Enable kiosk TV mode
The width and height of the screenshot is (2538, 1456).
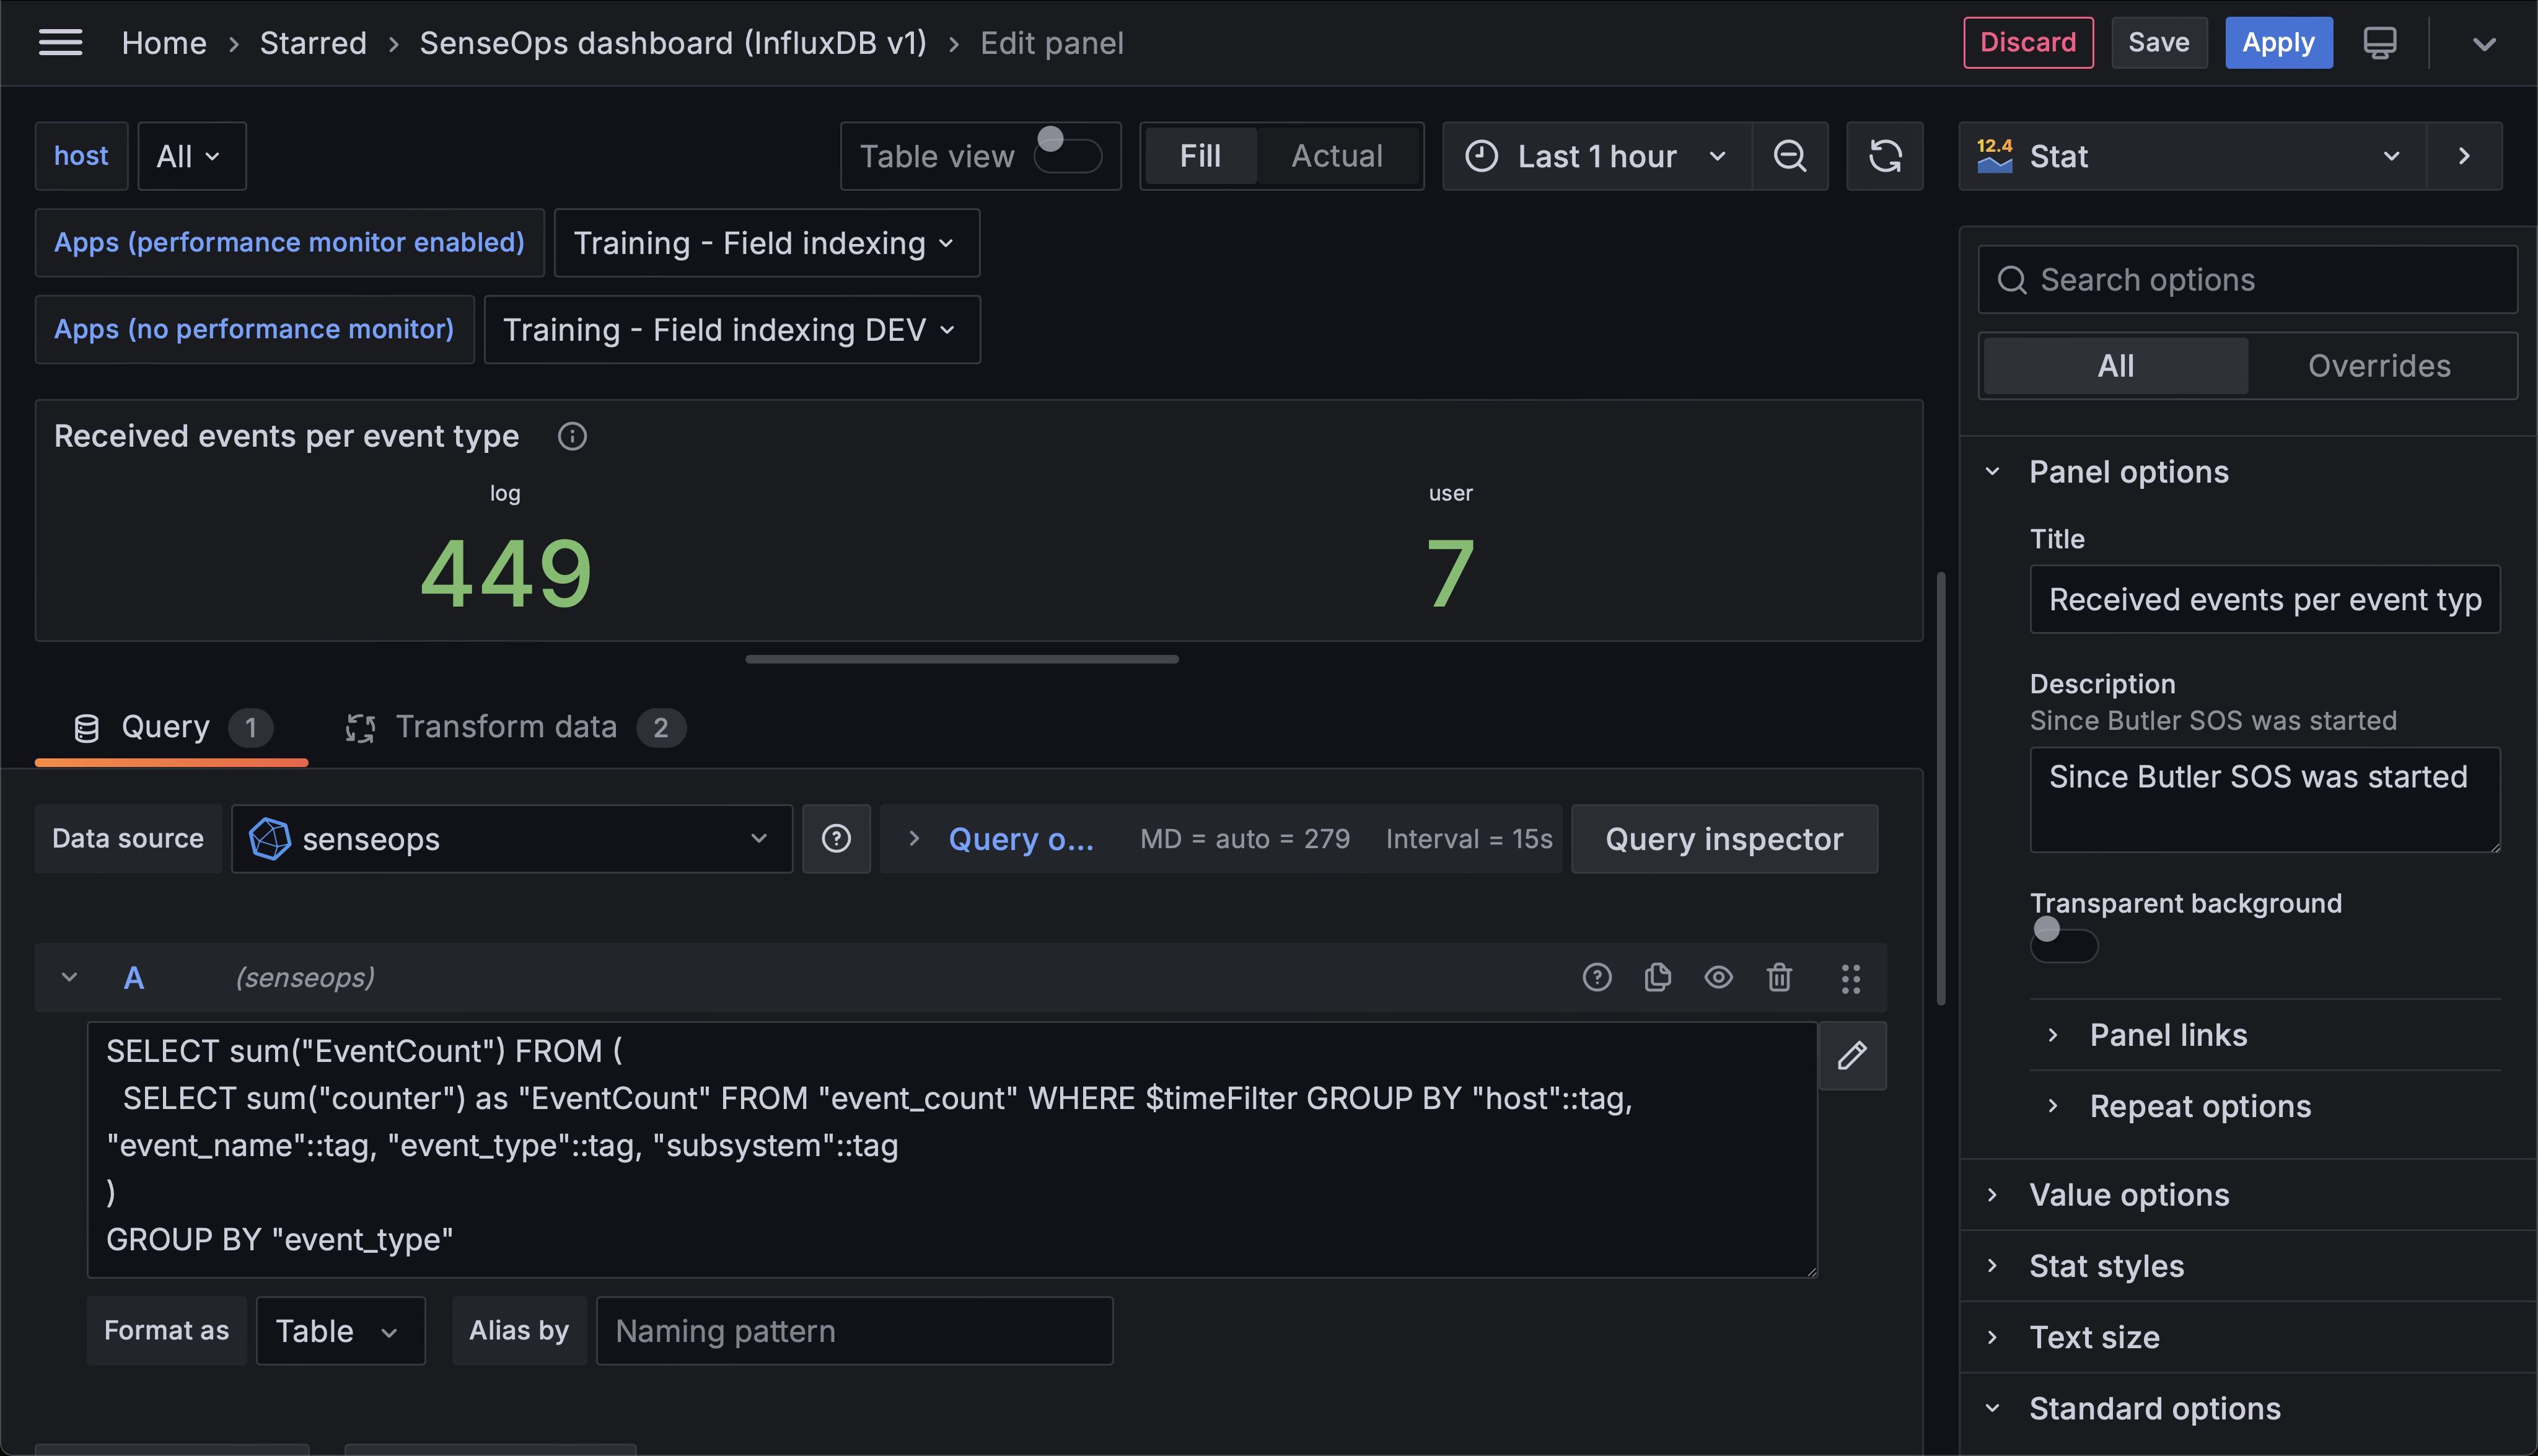(2381, 42)
